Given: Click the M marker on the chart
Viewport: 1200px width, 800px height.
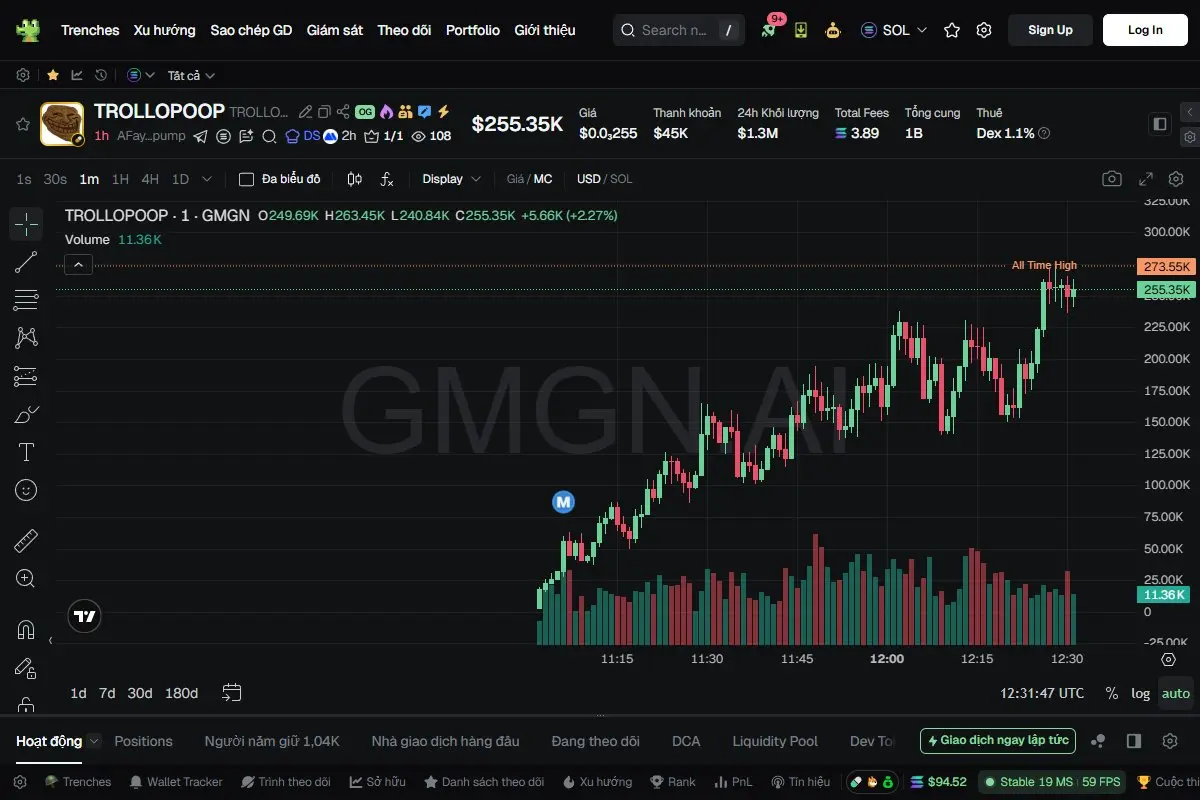Looking at the screenshot, I should [564, 502].
